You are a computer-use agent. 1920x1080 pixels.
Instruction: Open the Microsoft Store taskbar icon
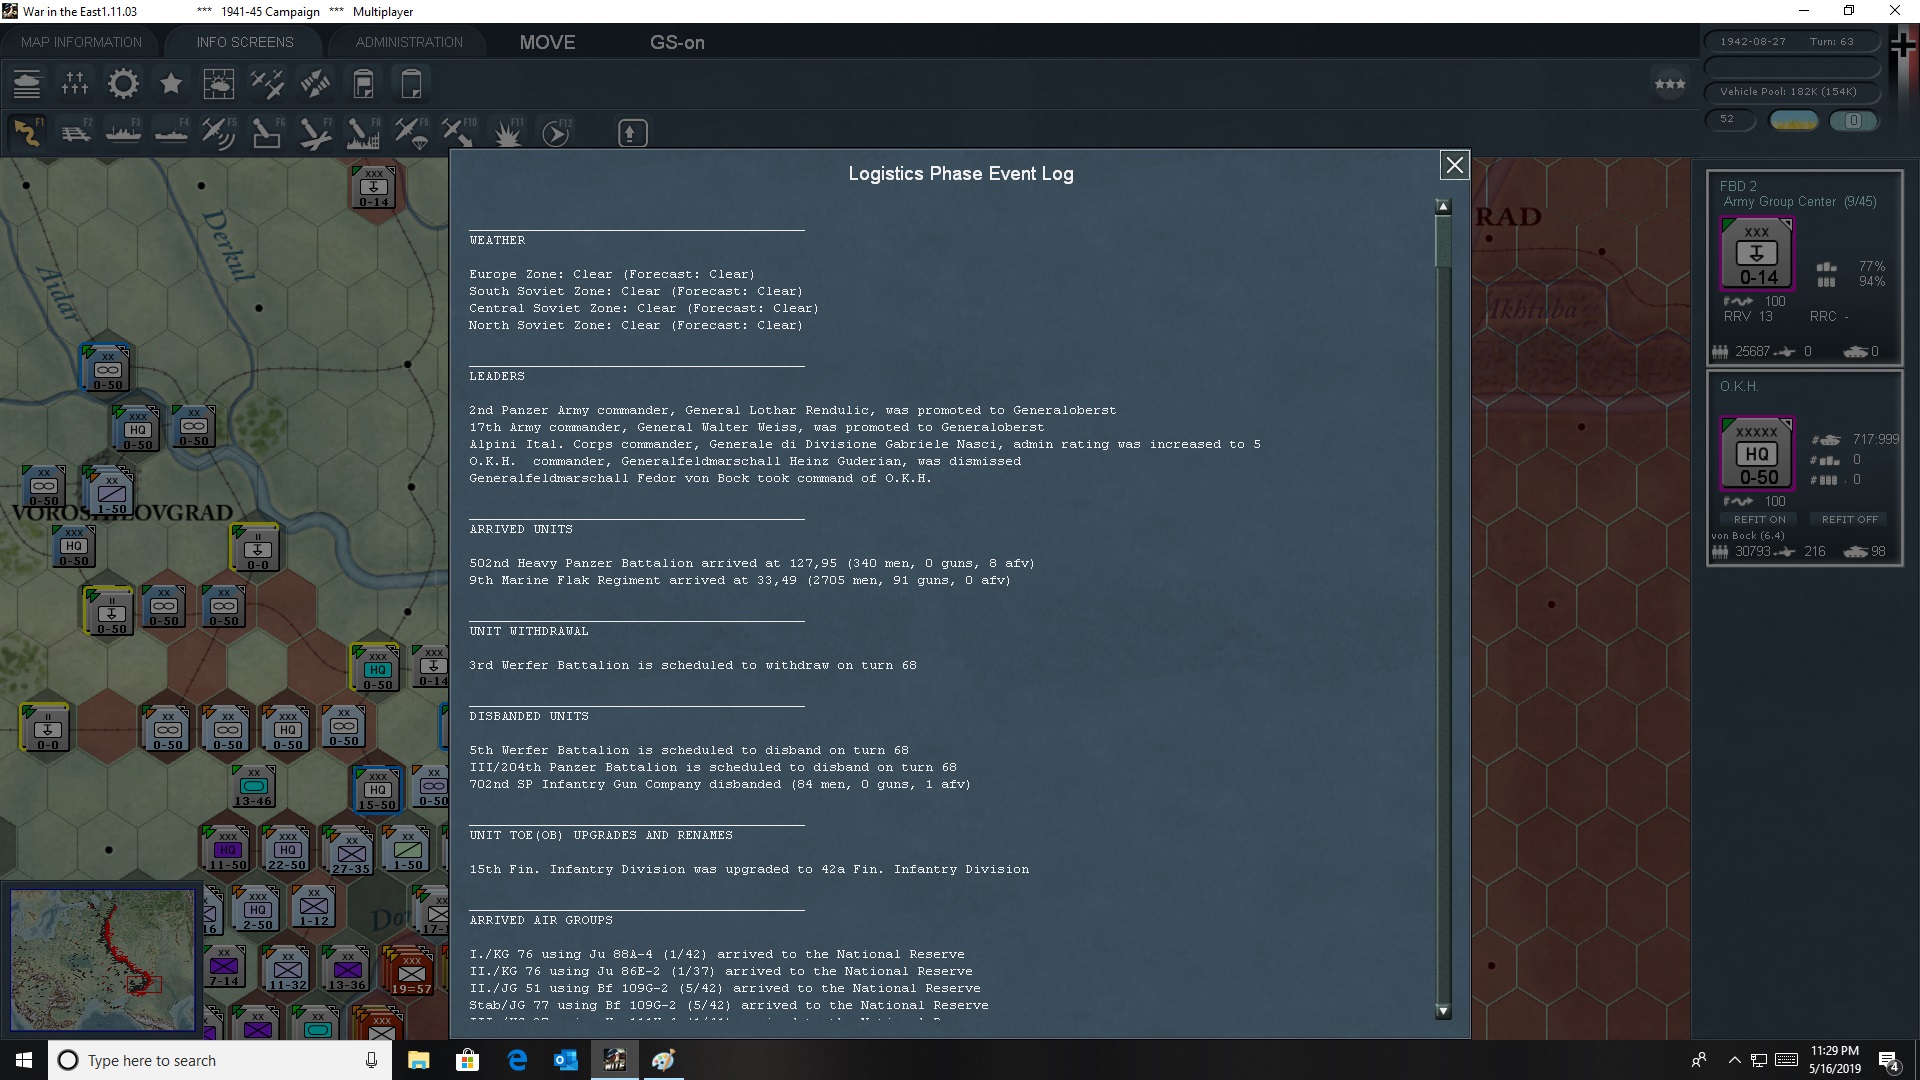(x=467, y=1060)
